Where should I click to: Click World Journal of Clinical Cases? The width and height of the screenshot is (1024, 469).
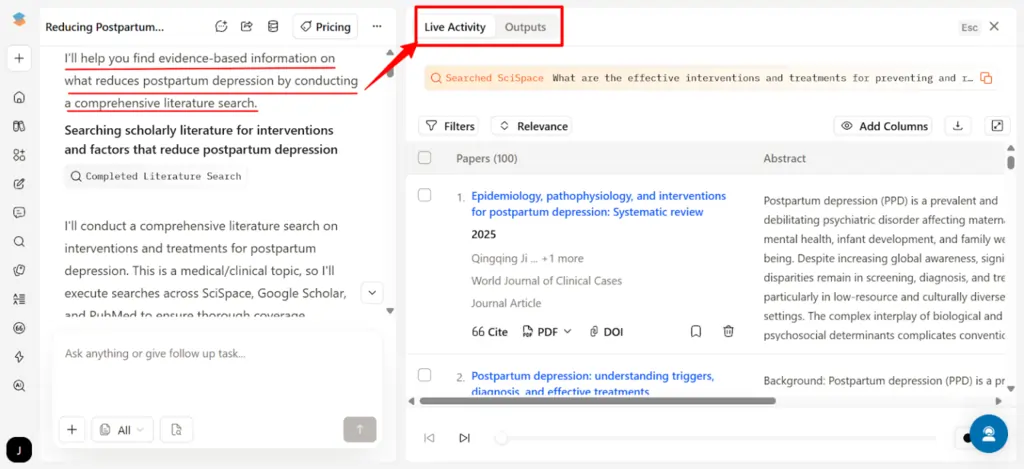(x=547, y=281)
